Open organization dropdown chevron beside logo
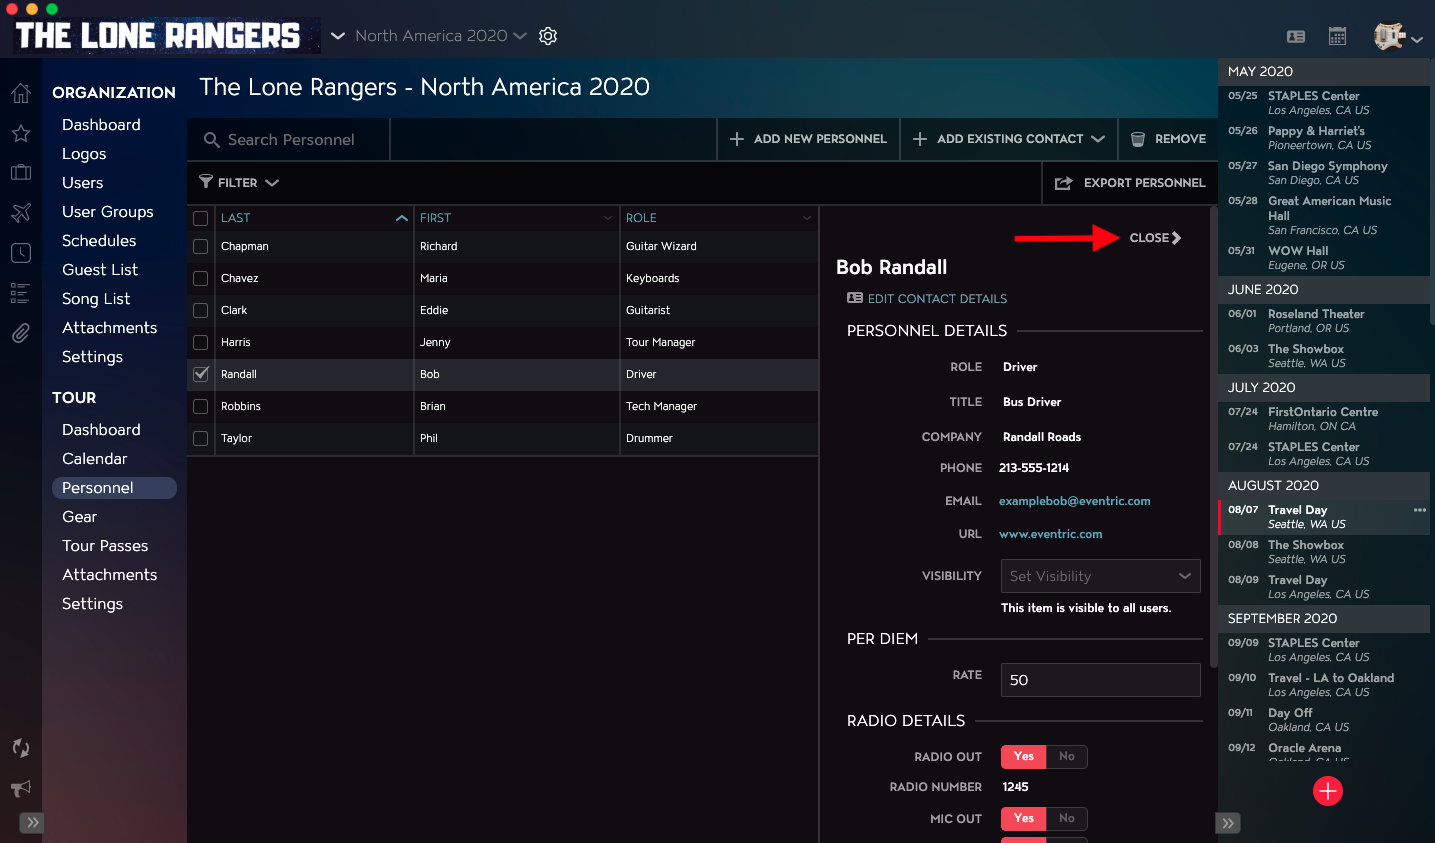Image resolution: width=1435 pixels, height=843 pixels. [338, 36]
